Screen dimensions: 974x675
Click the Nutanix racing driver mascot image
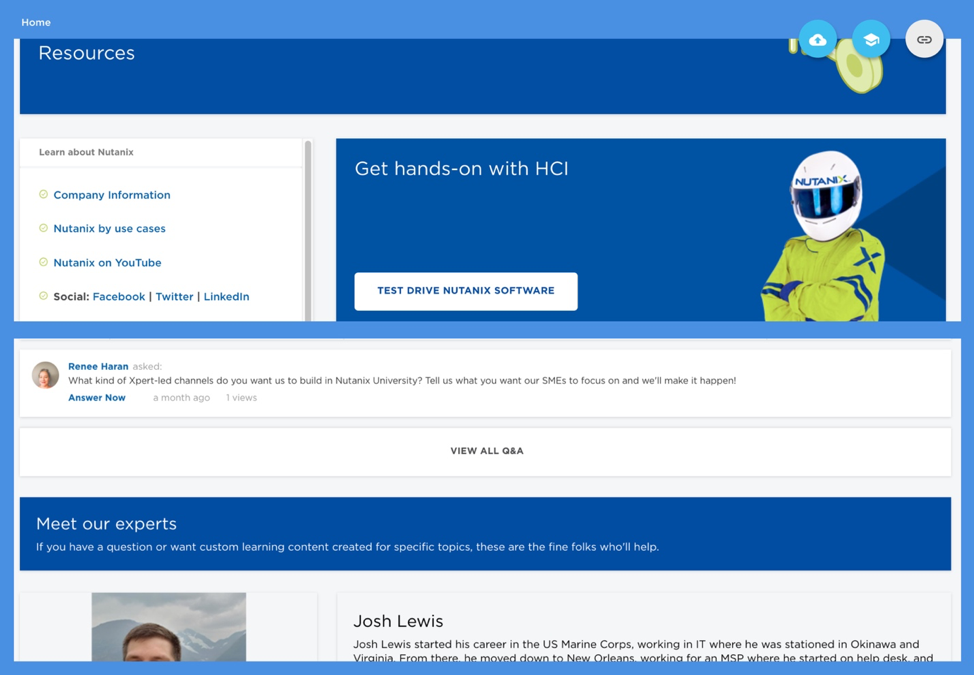pos(823,236)
